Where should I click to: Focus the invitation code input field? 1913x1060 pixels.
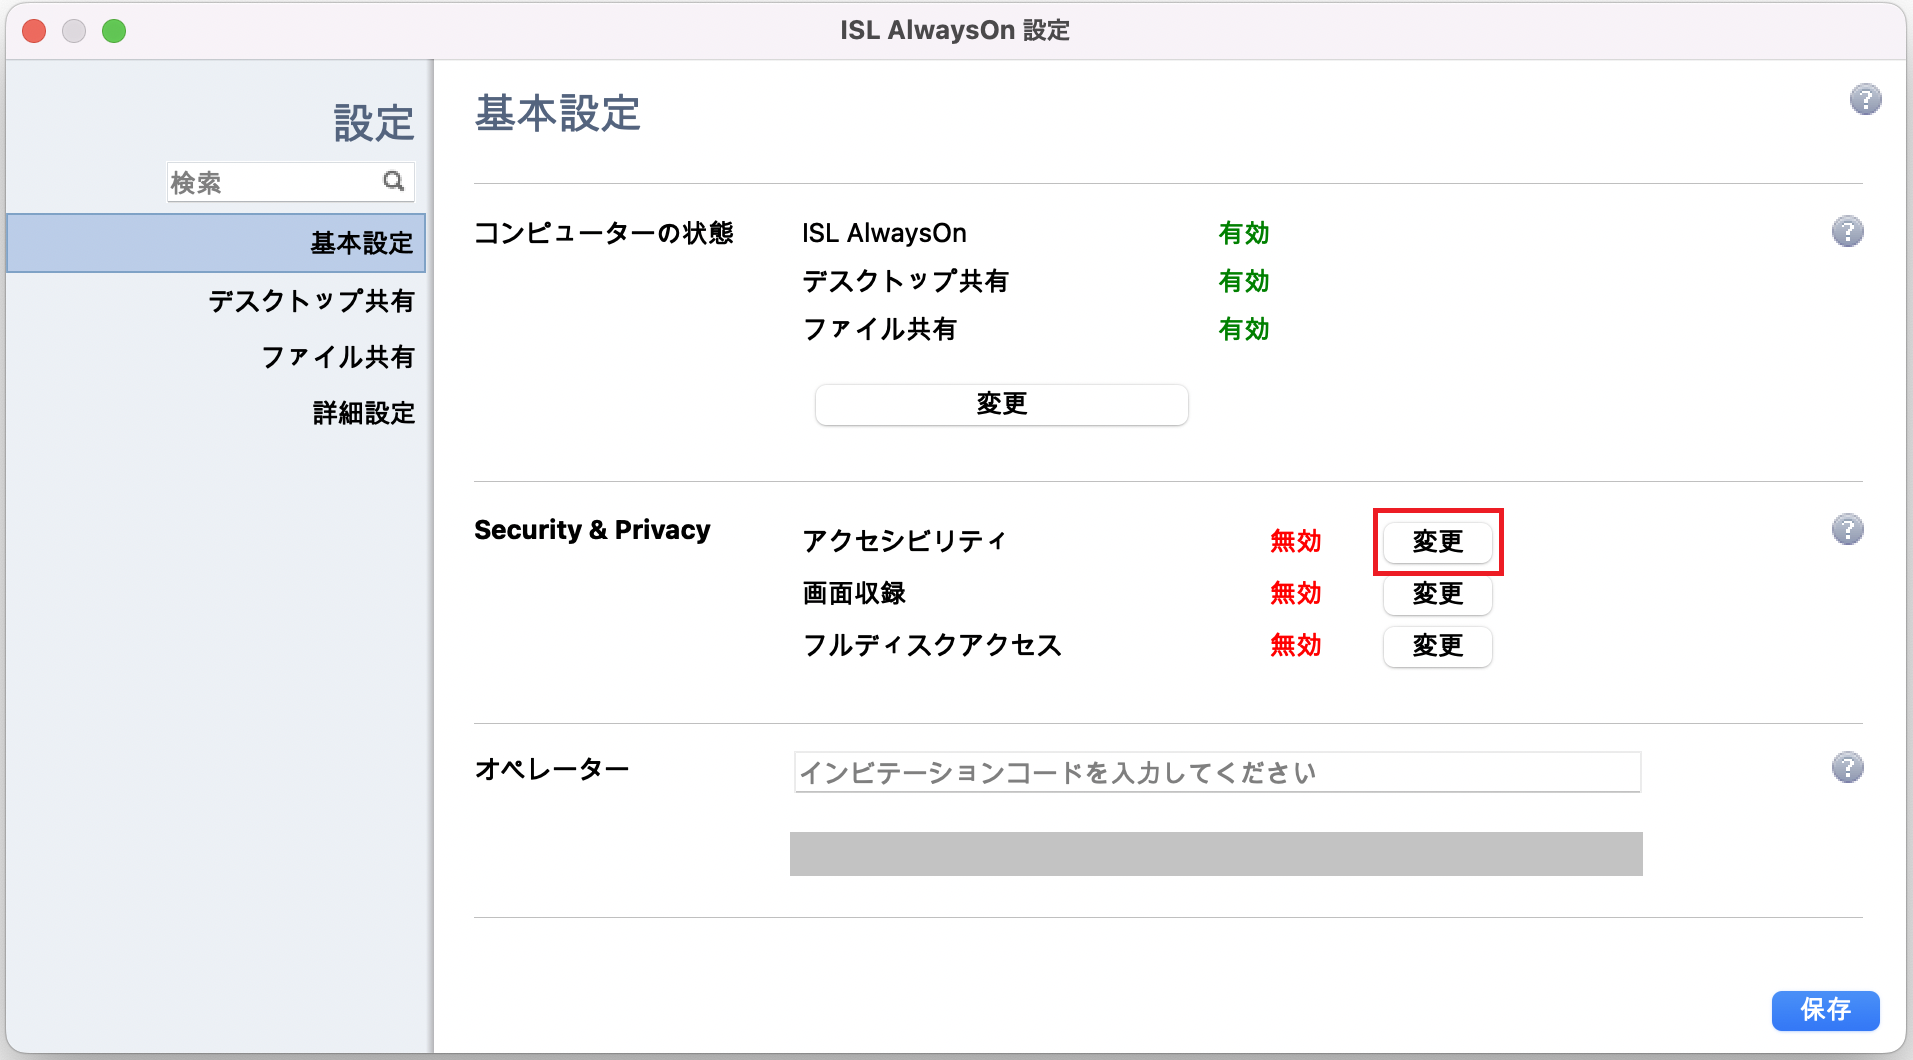tap(1218, 772)
